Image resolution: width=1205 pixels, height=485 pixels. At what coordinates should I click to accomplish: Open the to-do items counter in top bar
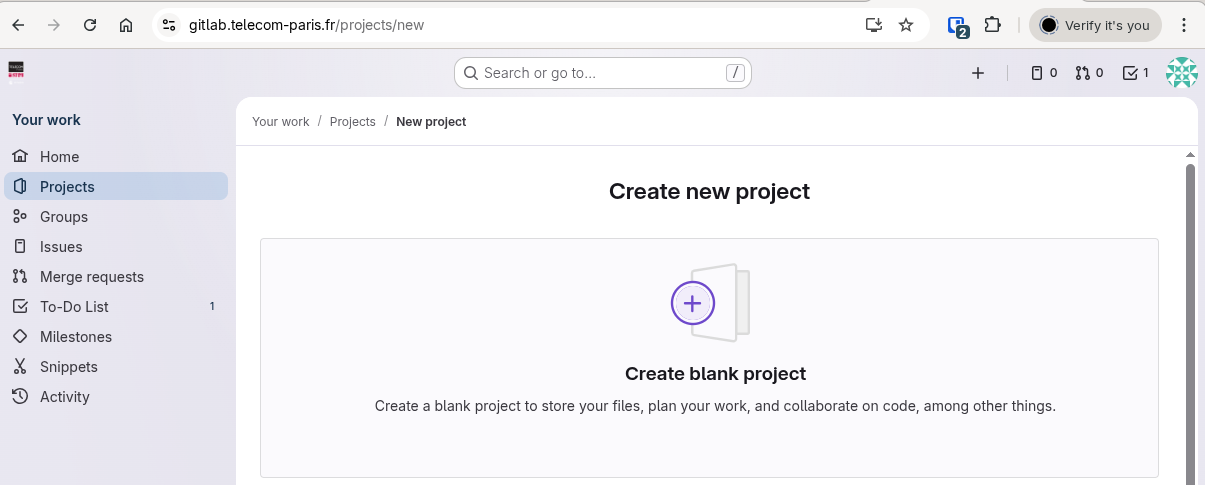click(x=1135, y=73)
